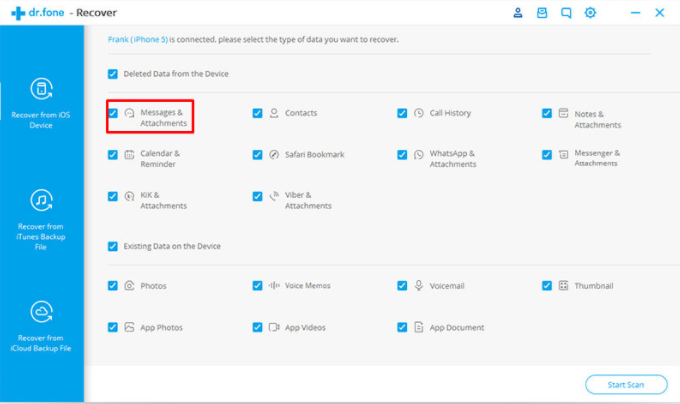Viewport: 680px width, 404px height.
Task: Select Recover from iOS Device icon
Action: pyautogui.click(x=42, y=88)
